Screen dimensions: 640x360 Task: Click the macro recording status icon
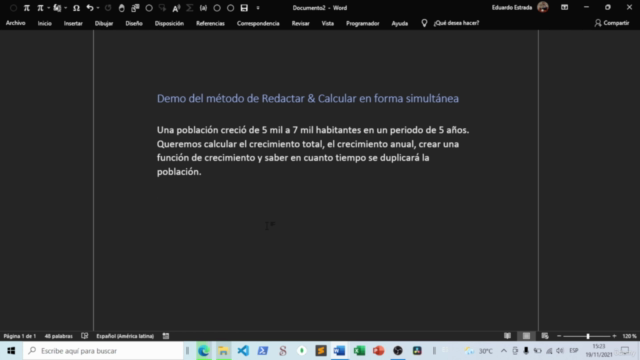pyautogui.click(x=166, y=336)
